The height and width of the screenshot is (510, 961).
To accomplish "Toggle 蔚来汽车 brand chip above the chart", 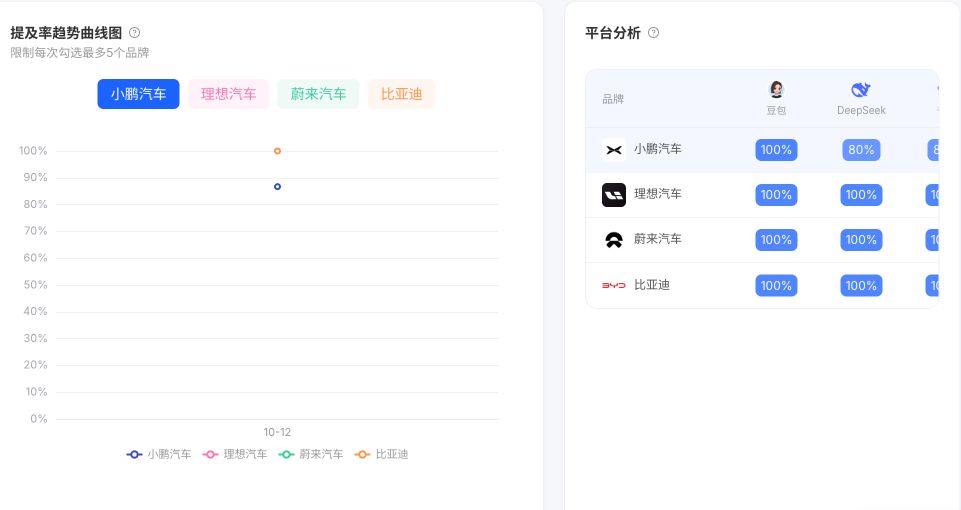I will (x=318, y=94).
